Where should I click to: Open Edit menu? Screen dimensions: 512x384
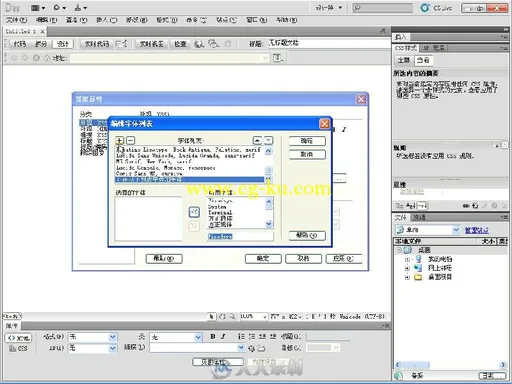coord(46,20)
